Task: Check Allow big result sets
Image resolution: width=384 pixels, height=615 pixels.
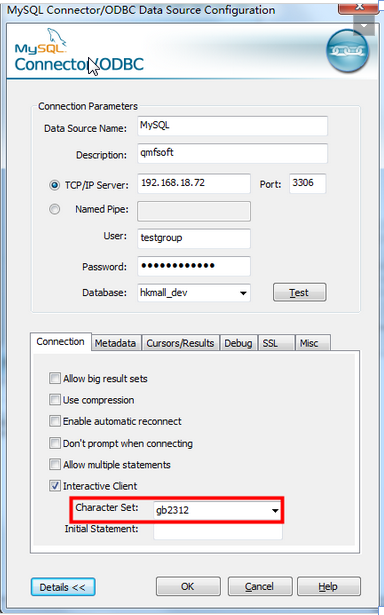Action: click(55, 378)
